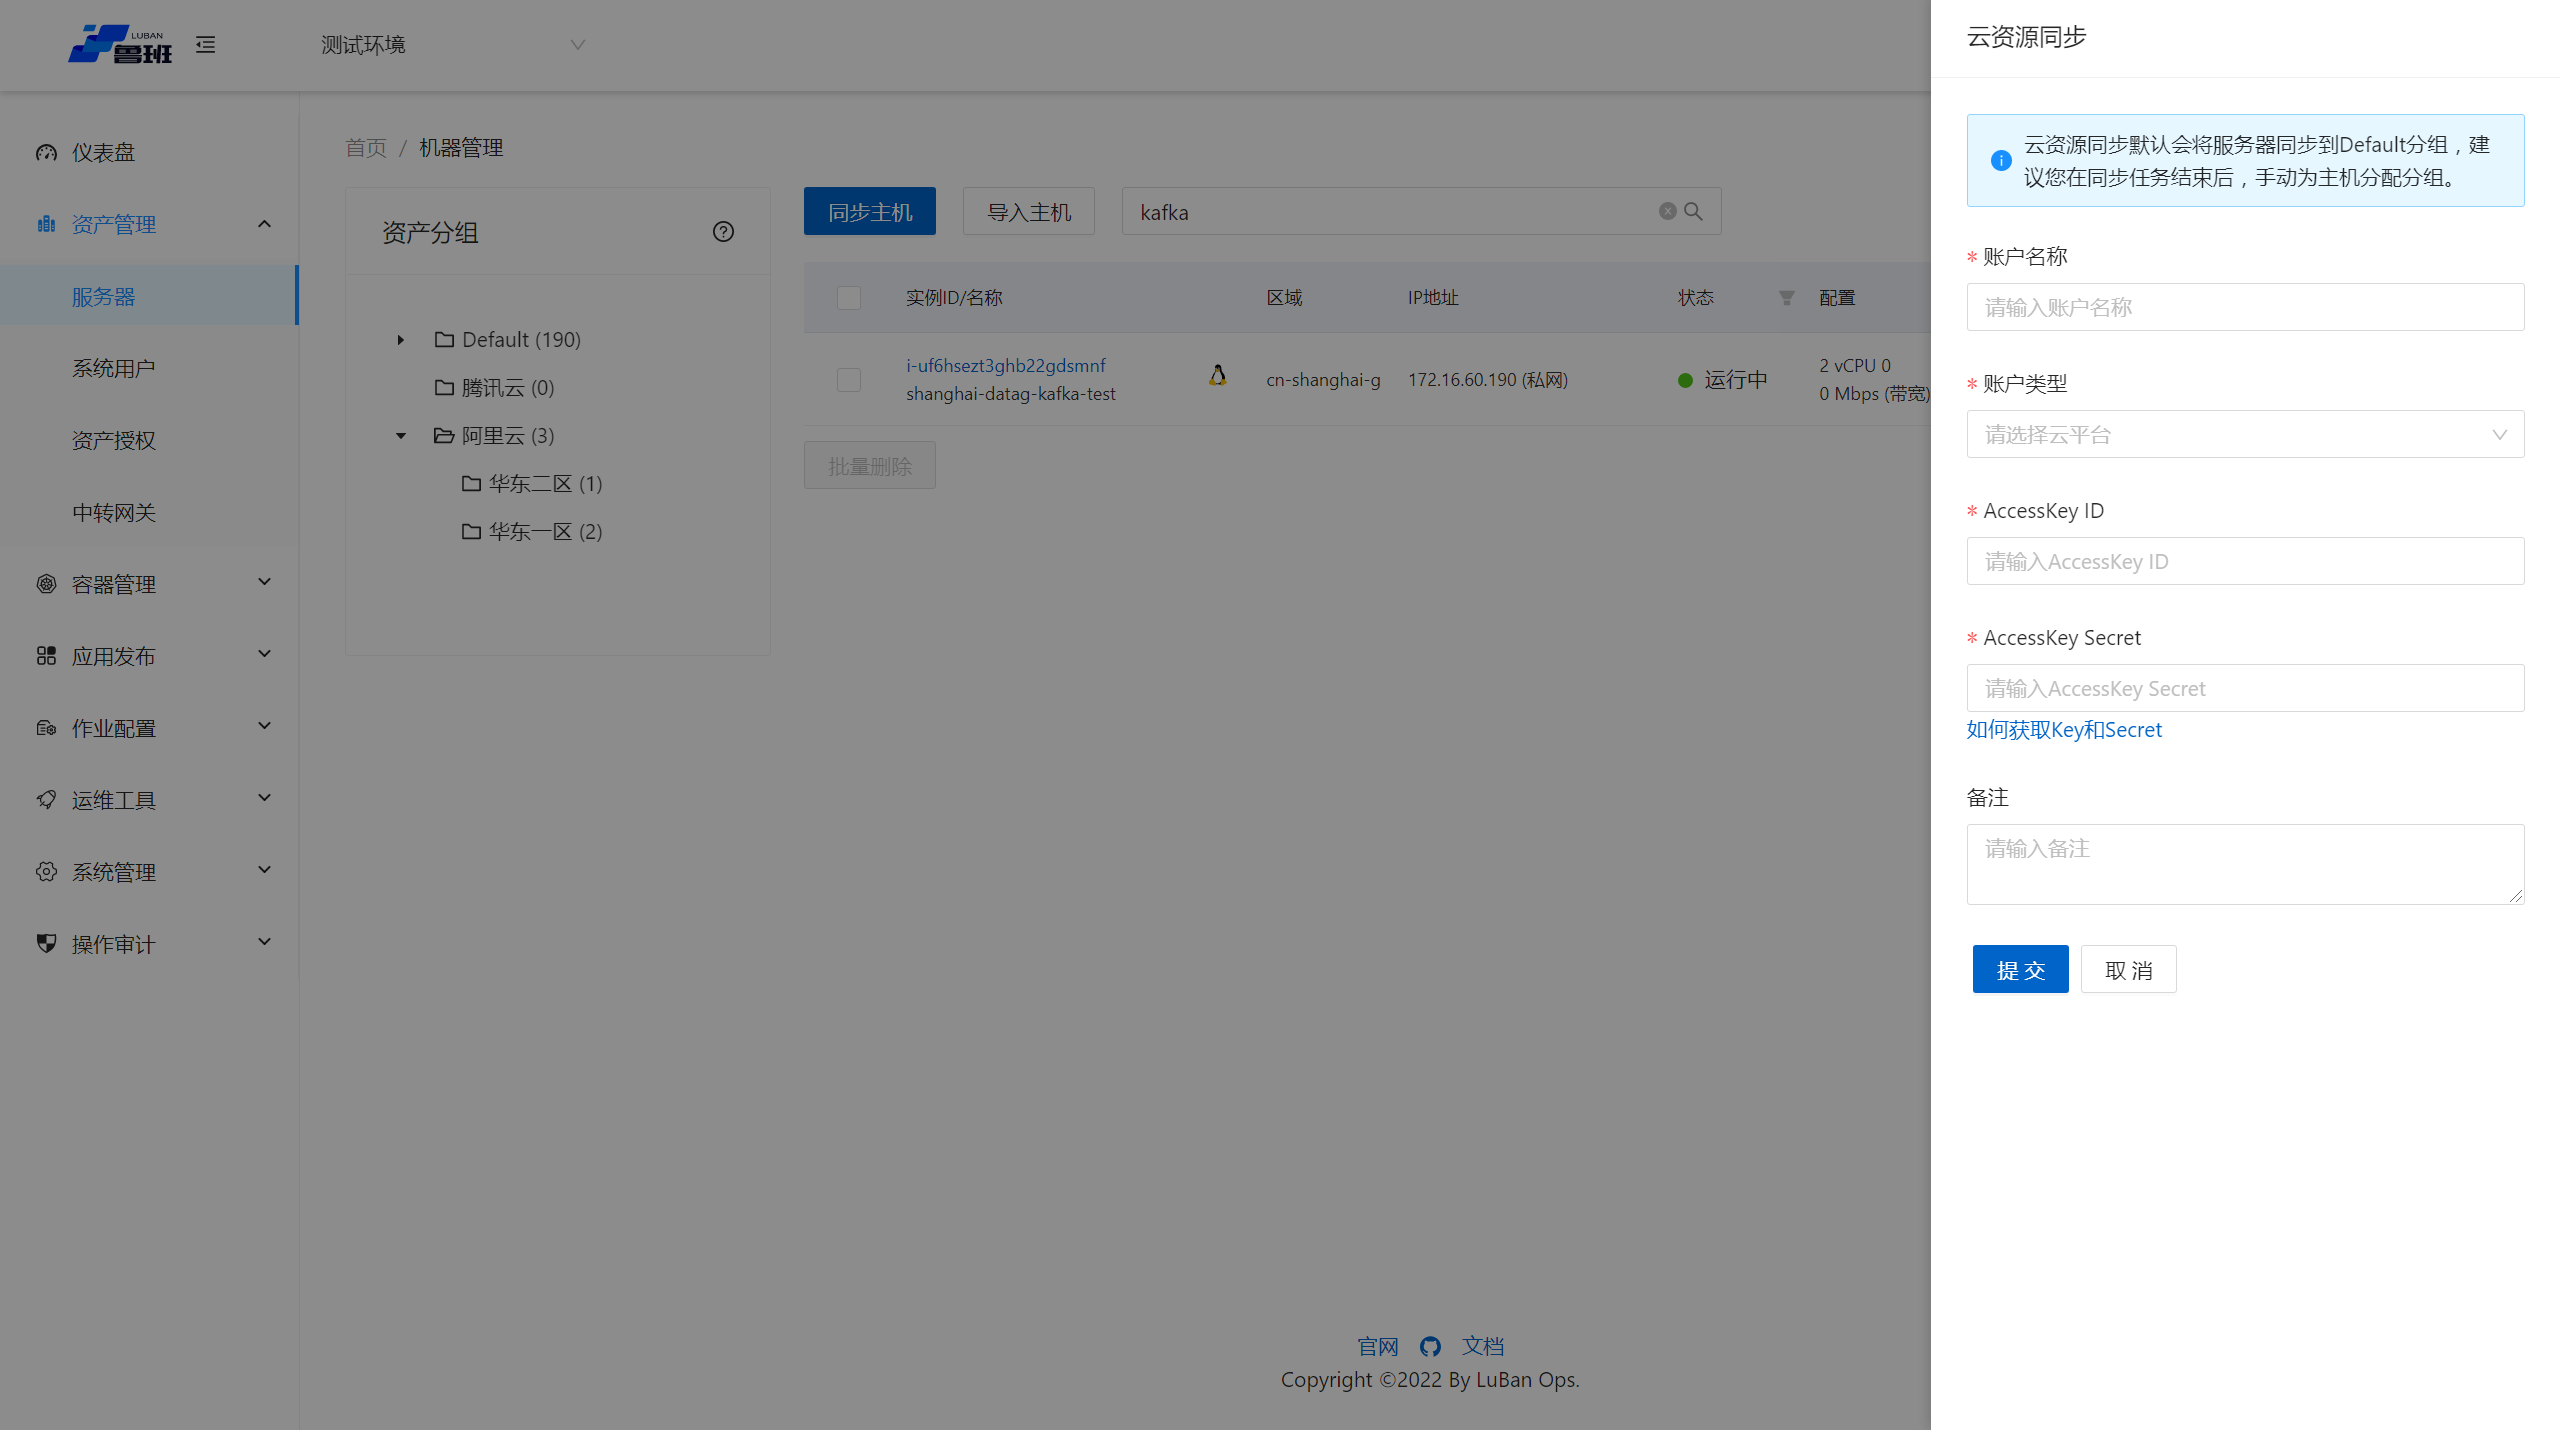Click the IP 172.16.60.190 (私网) cell
The width and height of the screenshot is (2560, 1430).
(x=1488, y=380)
